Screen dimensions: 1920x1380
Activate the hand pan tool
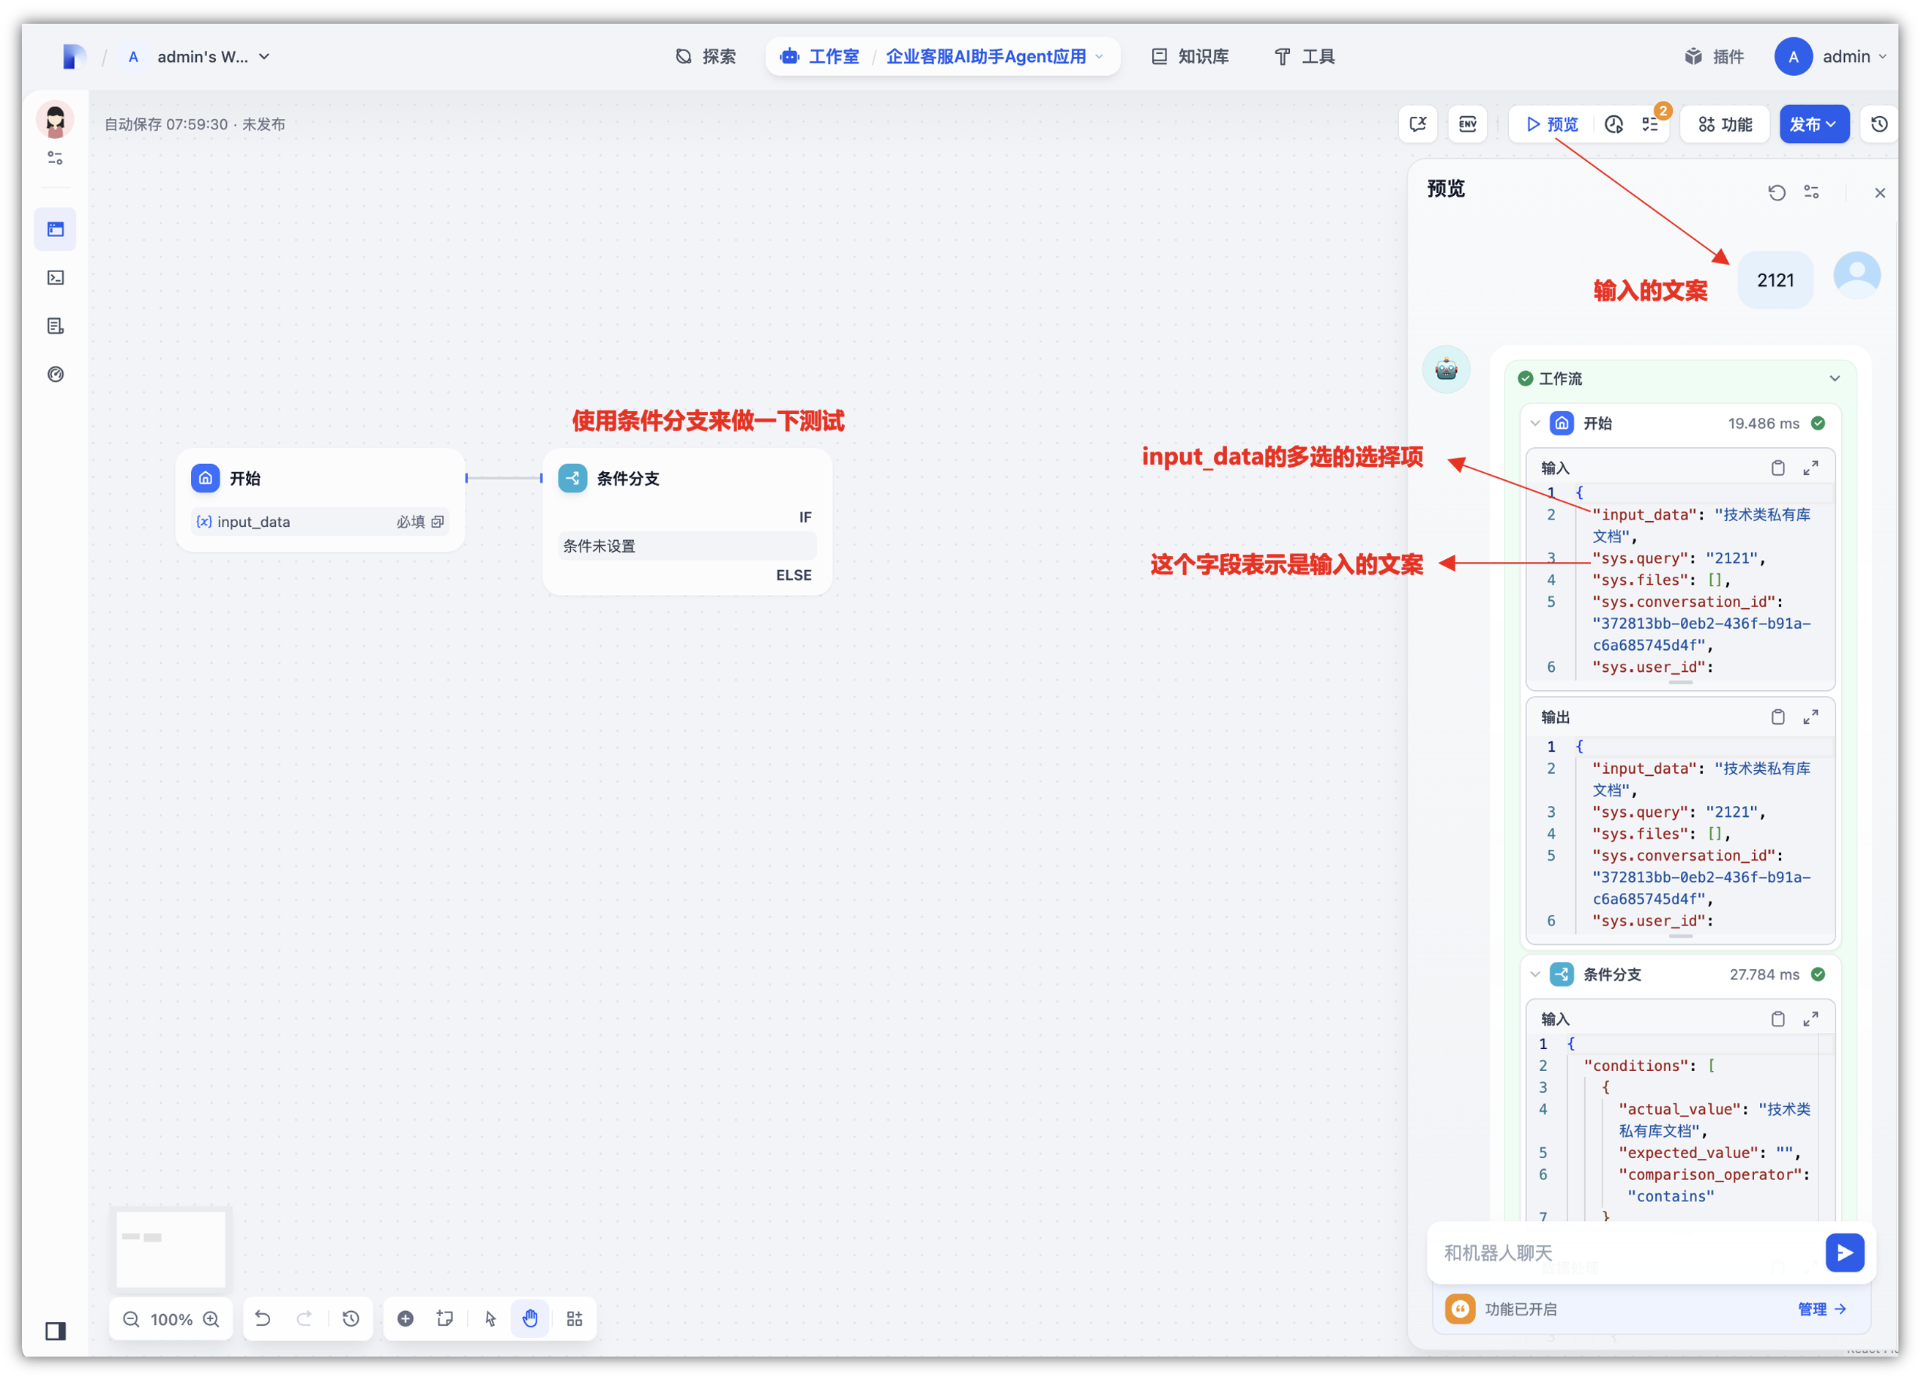(x=530, y=1319)
